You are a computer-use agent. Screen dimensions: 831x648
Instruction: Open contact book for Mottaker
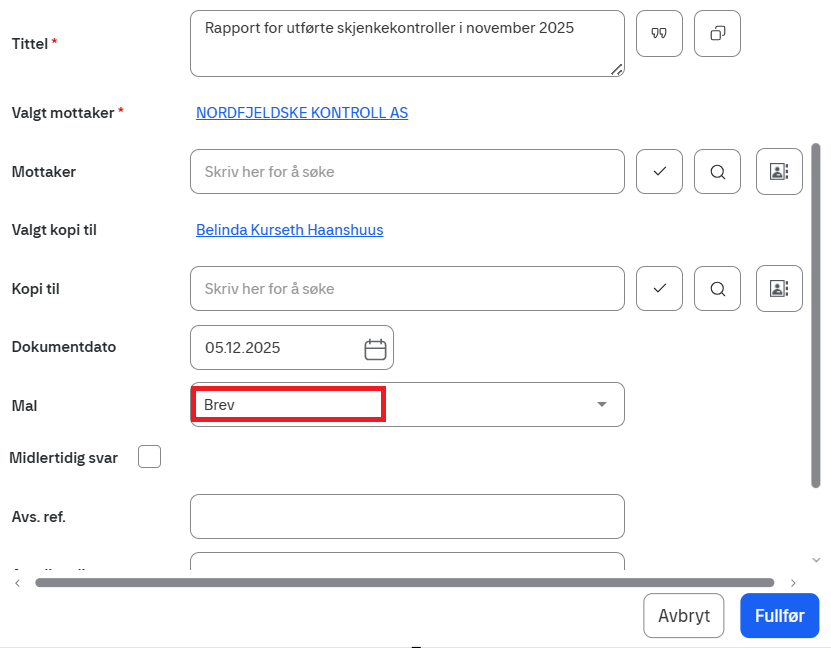tap(779, 172)
